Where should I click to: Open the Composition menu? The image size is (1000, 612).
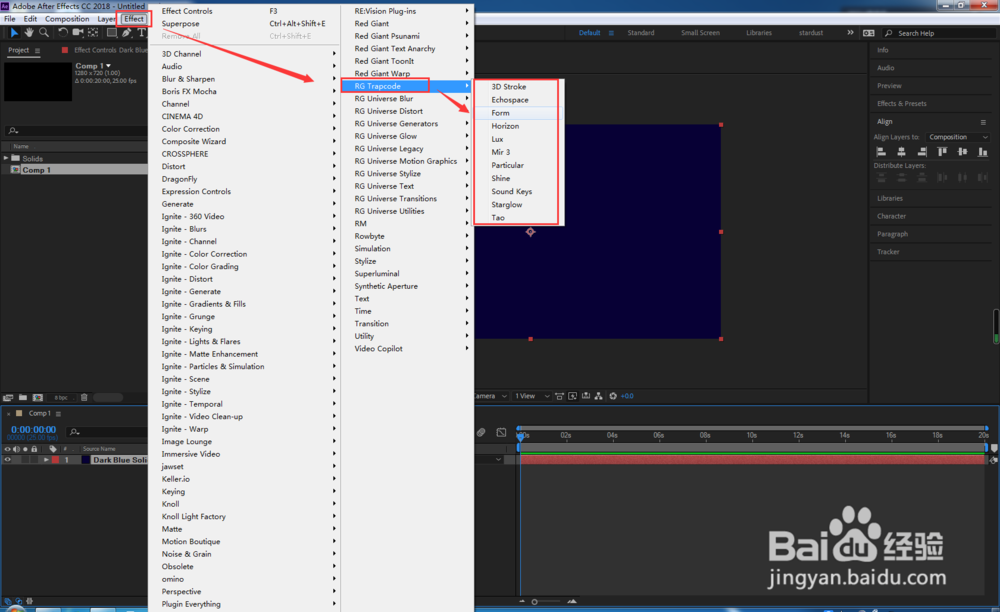[67, 19]
